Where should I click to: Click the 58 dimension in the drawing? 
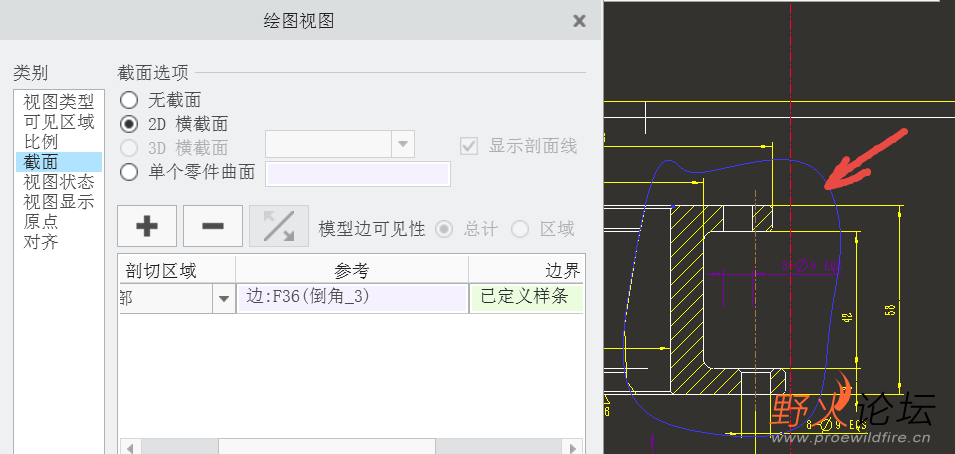click(x=890, y=310)
